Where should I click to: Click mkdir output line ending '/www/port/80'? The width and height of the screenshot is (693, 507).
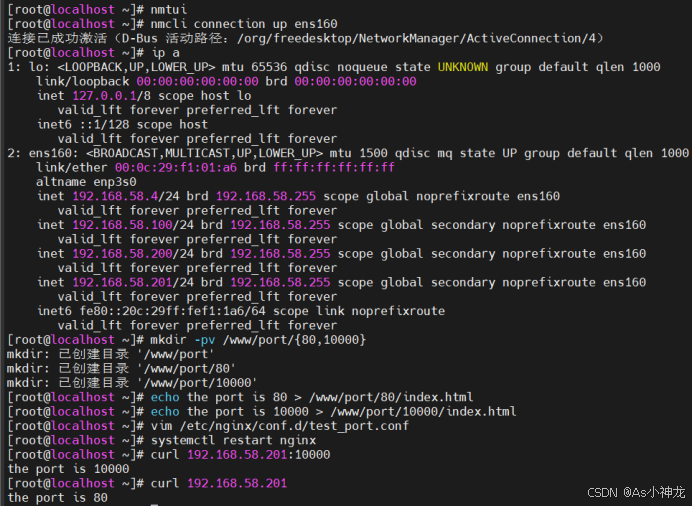(121, 369)
